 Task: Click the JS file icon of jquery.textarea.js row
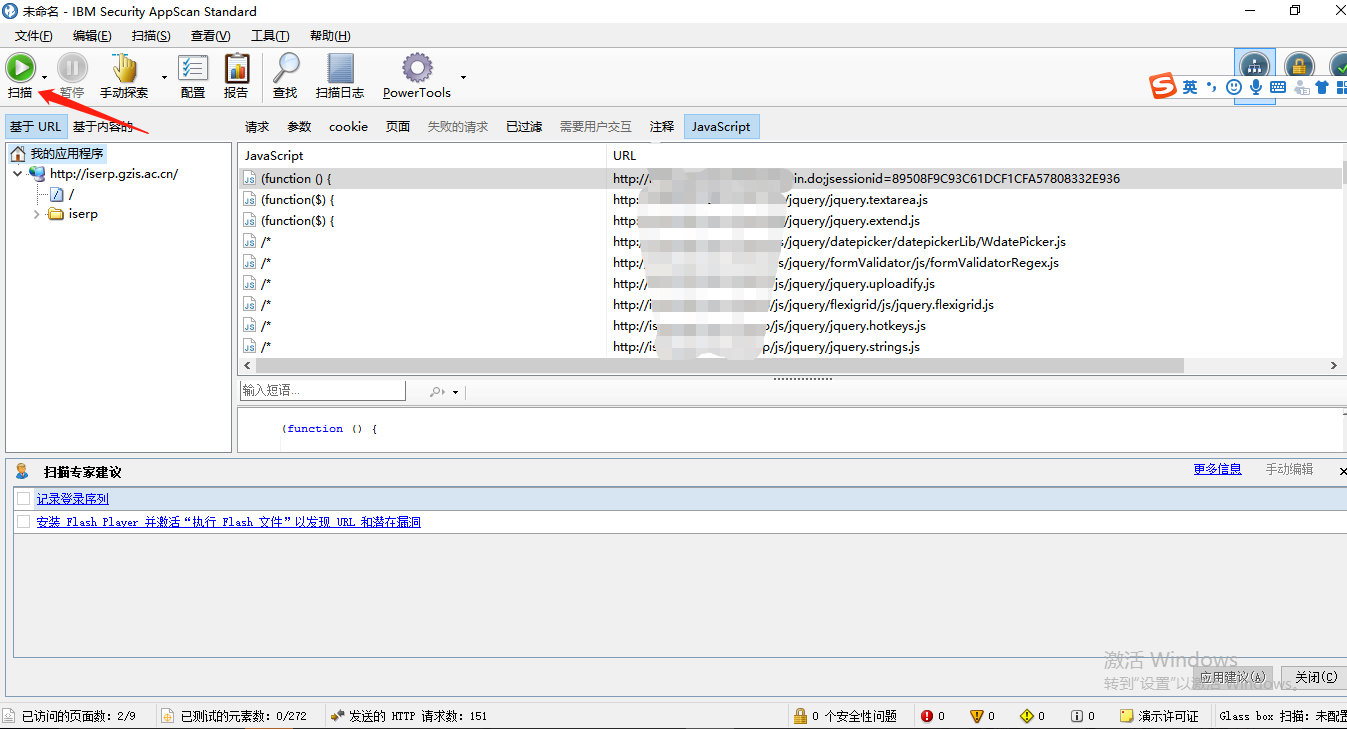[x=249, y=200]
